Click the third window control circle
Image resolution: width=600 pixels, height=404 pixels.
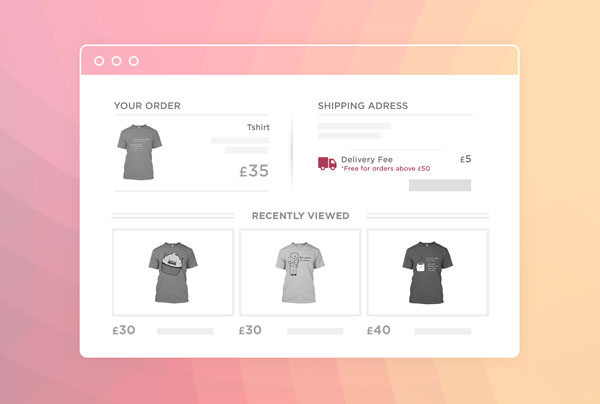pos(134,61)
